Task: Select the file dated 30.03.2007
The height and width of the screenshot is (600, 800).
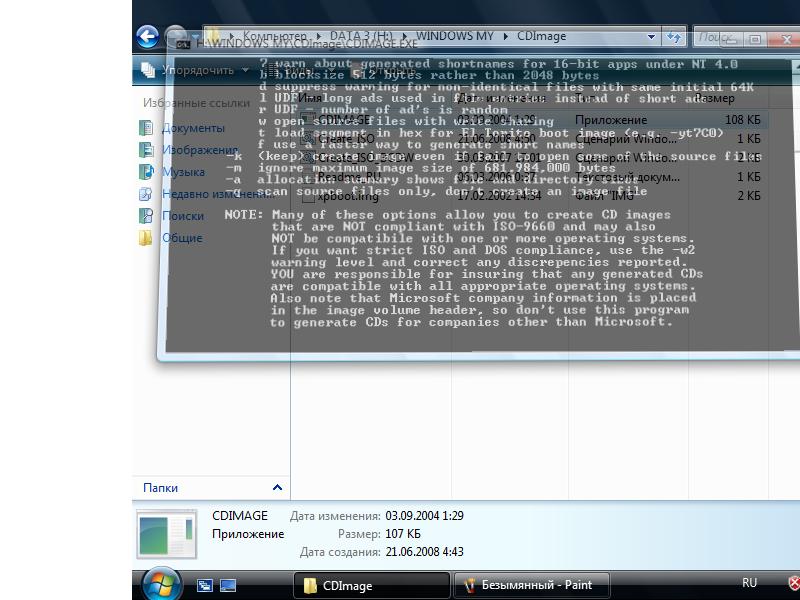Action: coord(531,158)
